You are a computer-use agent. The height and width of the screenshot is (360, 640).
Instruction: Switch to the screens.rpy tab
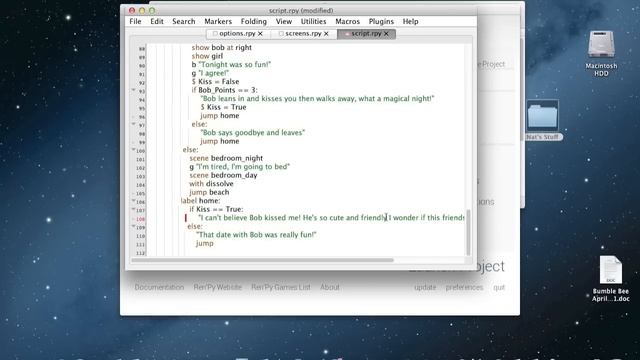click(x=303, y=33)
